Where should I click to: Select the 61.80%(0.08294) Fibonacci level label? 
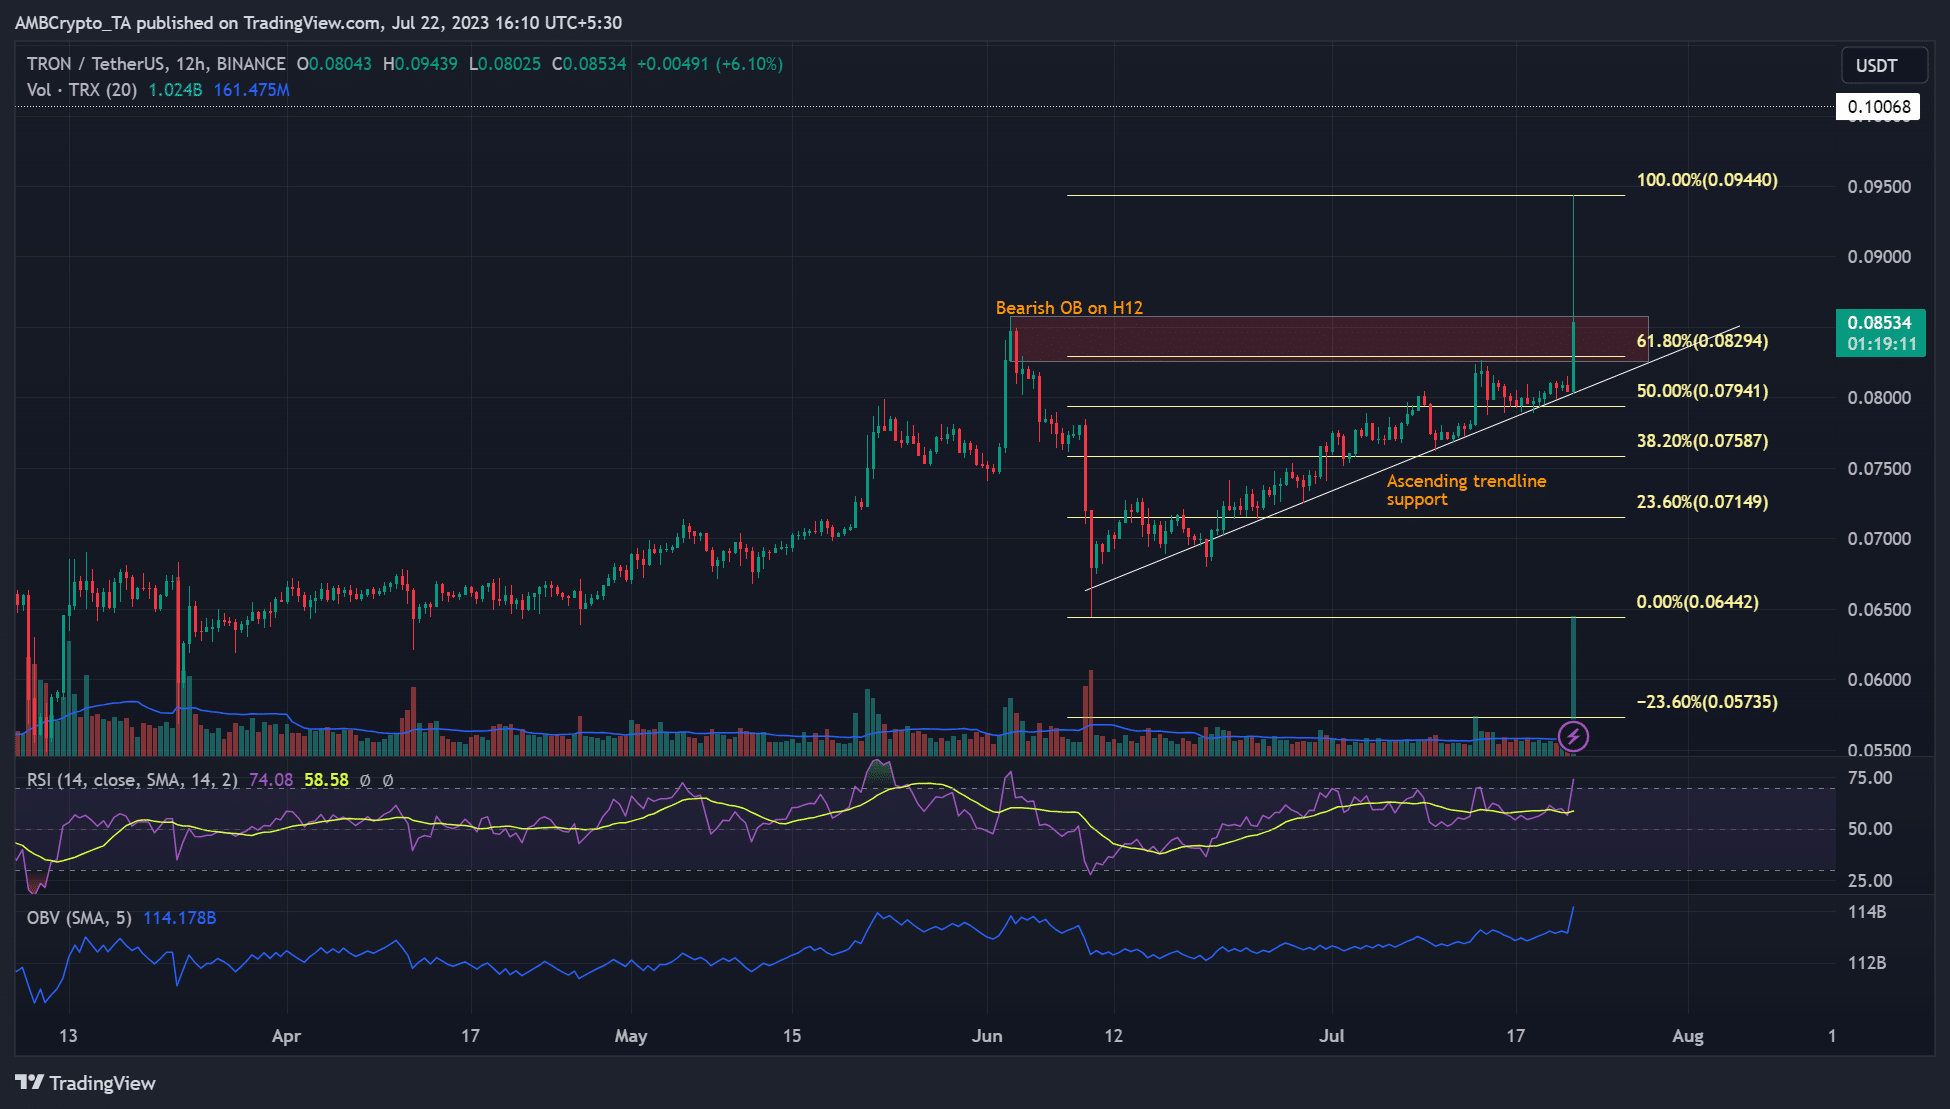[1701, 341]
